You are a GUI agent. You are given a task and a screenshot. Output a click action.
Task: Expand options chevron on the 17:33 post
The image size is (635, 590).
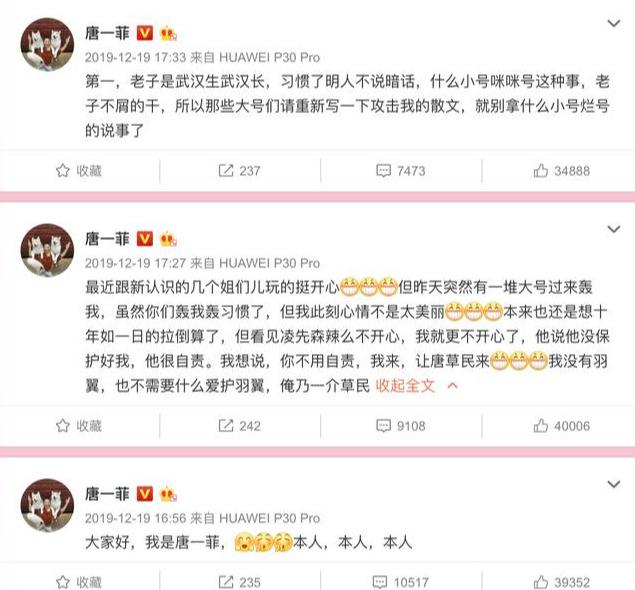click(x=614, y=23)
